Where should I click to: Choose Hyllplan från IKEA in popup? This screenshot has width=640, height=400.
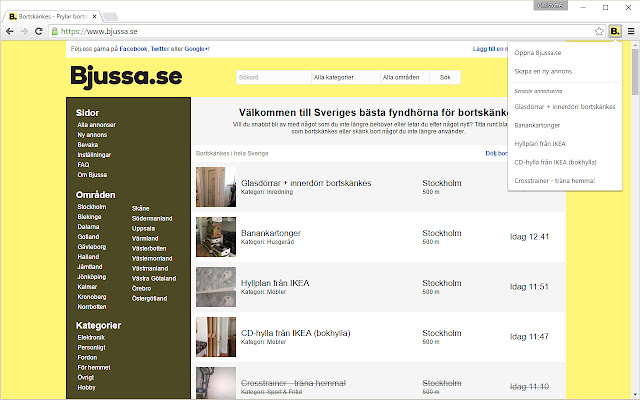point(540,144)
